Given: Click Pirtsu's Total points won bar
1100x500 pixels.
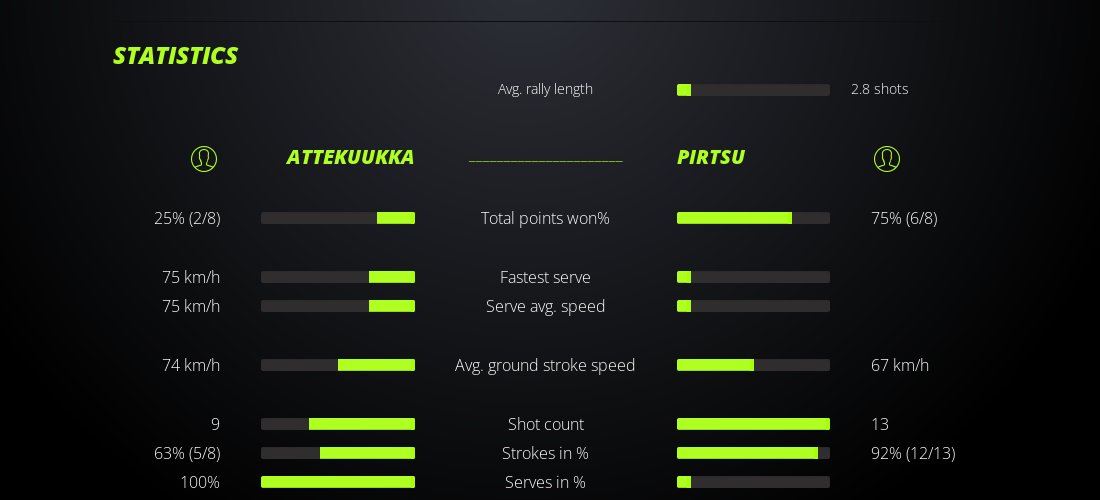Looking at the screenshot, I should 753,218.
